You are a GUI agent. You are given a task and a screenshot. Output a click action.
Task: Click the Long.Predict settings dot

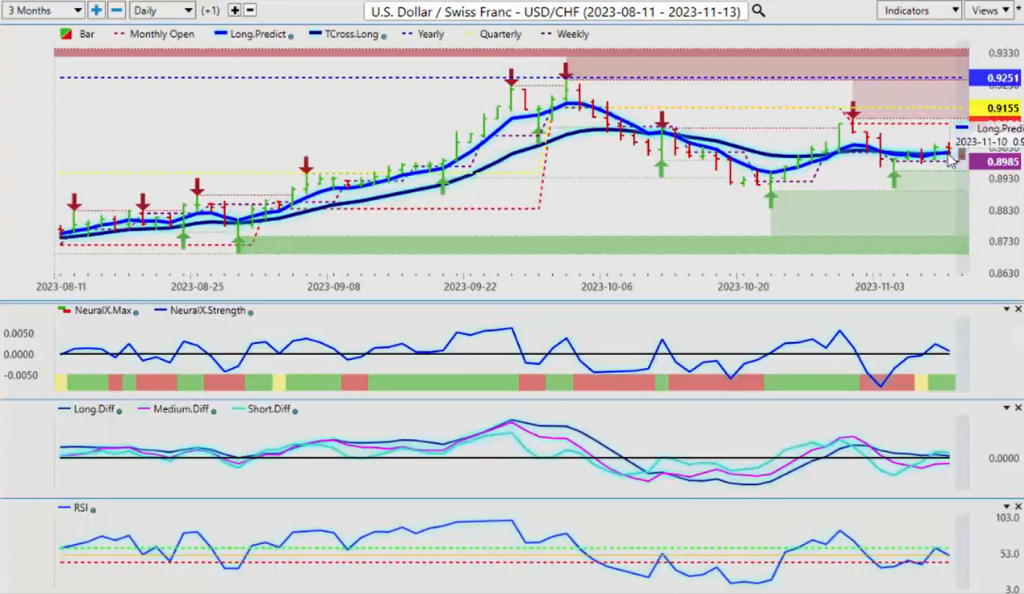[x=291, y=37]
